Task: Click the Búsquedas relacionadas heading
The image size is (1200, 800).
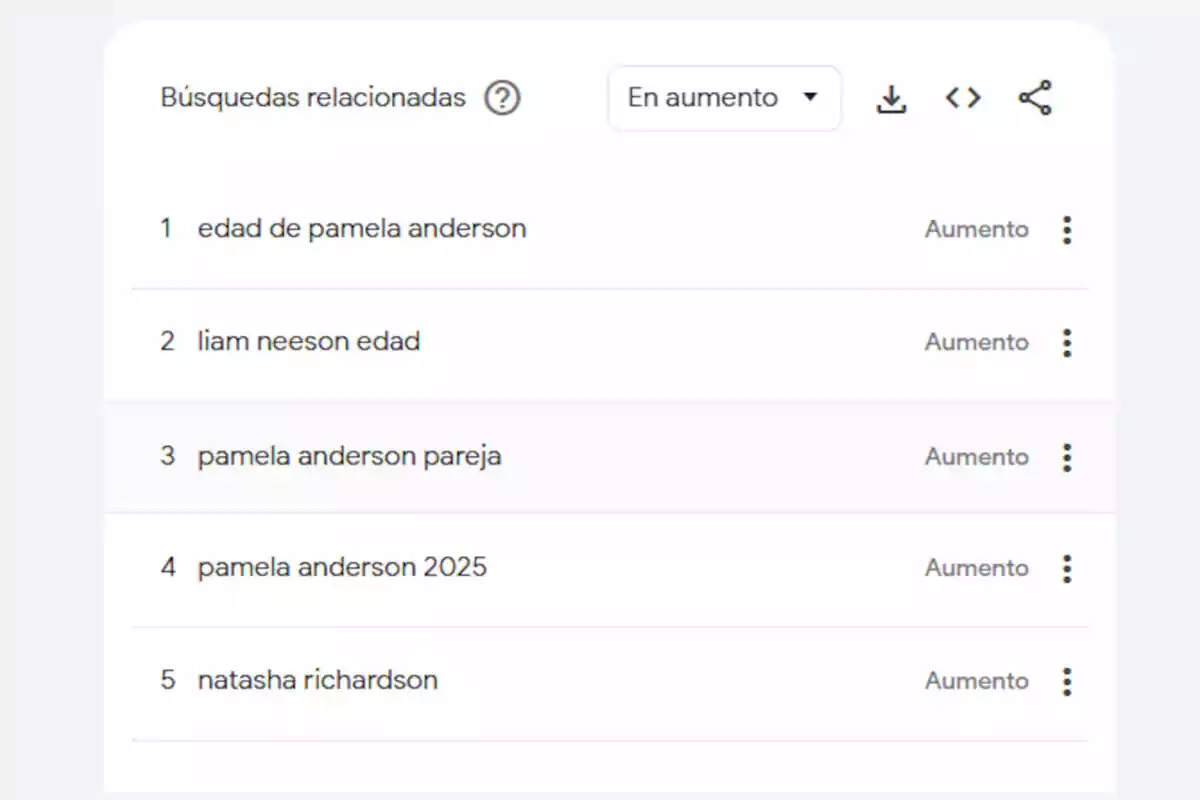Action: pos(313,98)
